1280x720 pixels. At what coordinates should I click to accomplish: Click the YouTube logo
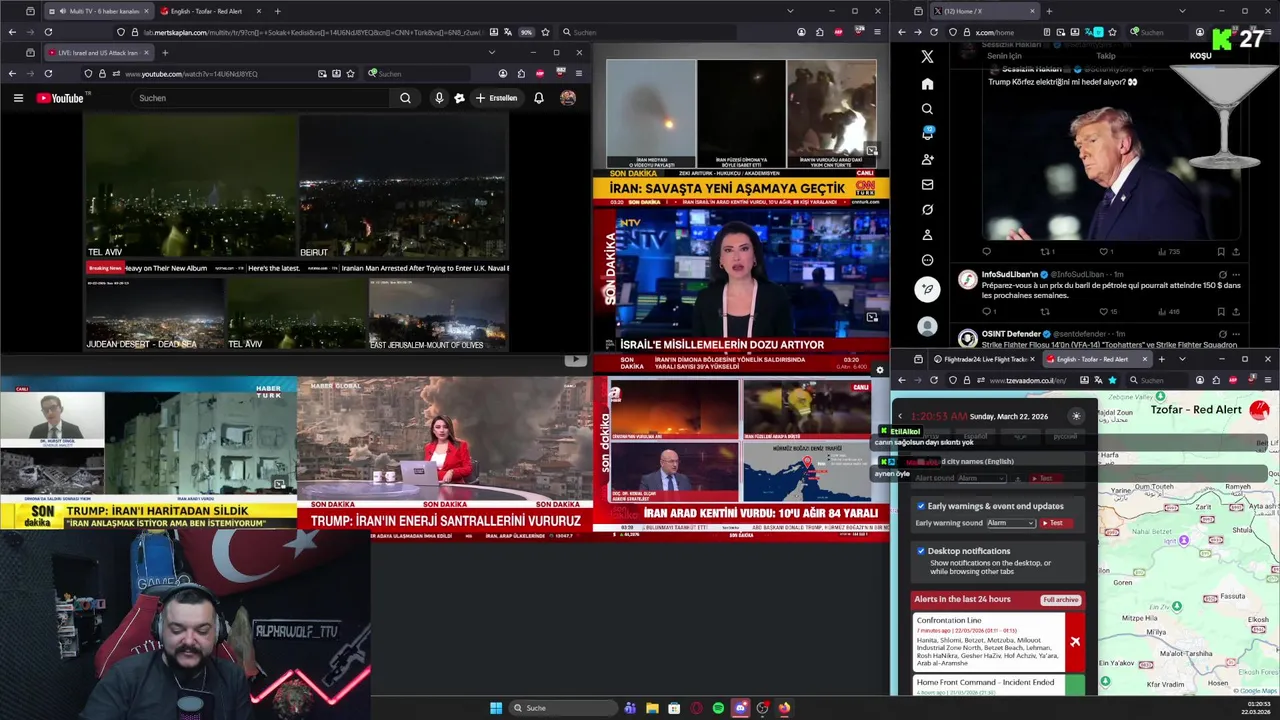tap(60, 98)
